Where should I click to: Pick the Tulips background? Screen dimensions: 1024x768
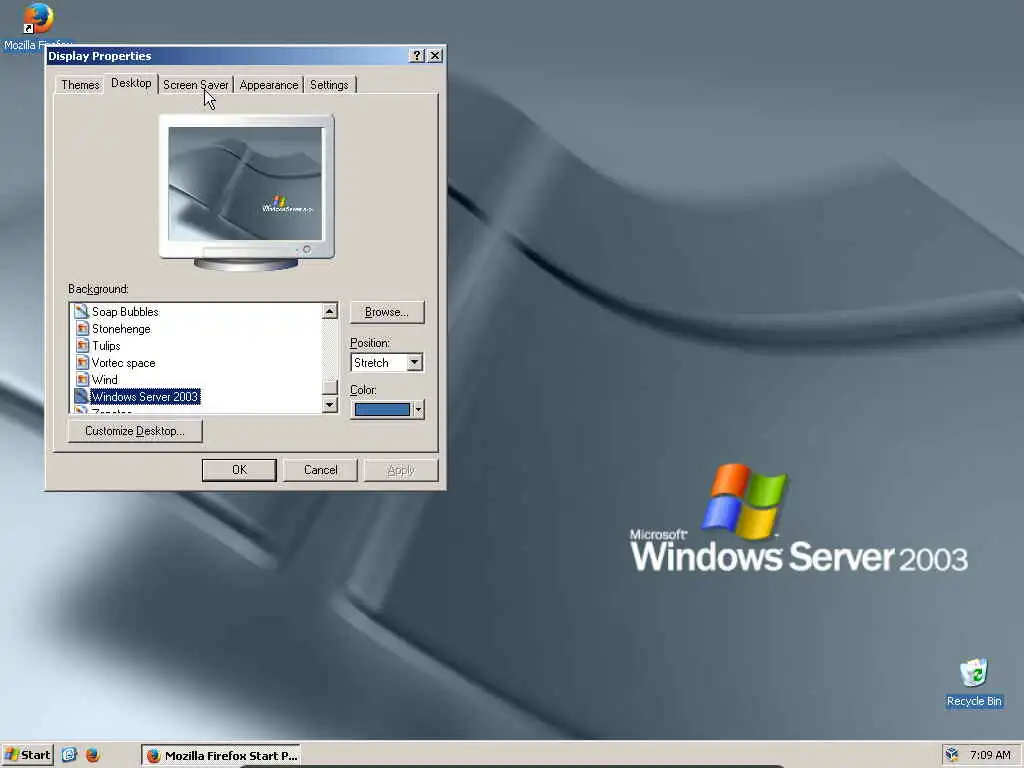pyautogui.click(x=106, y=346)
